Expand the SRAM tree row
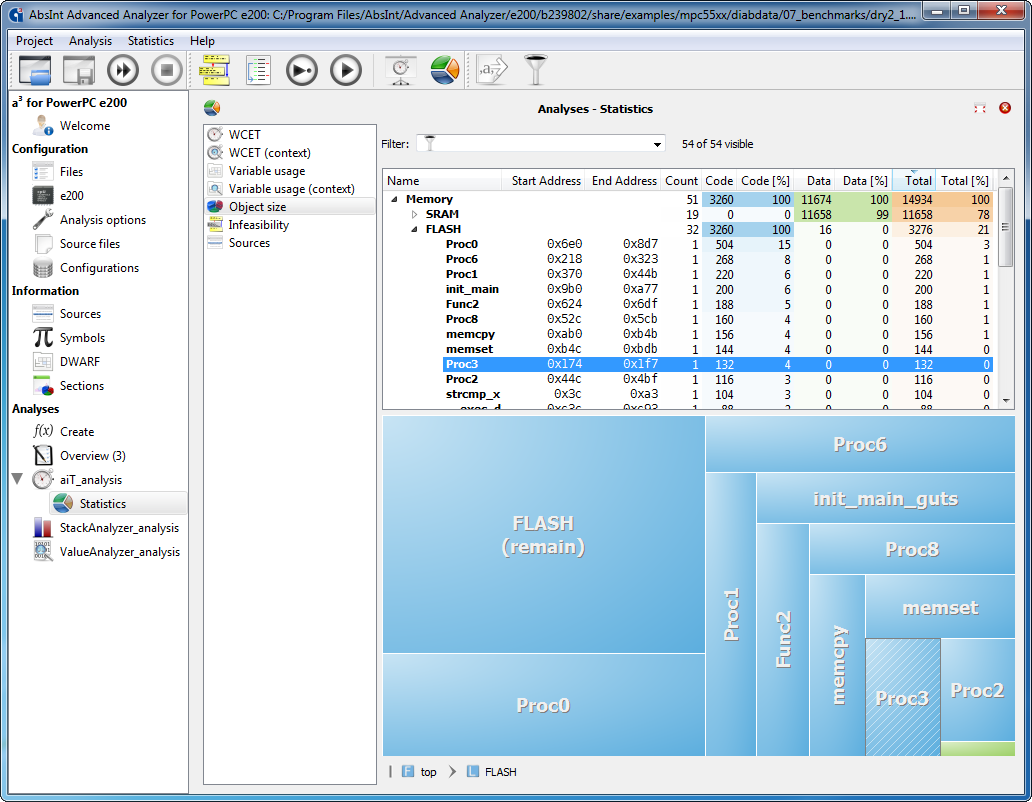The height and width of the screenshot is (802, 1032). (414, 214)
